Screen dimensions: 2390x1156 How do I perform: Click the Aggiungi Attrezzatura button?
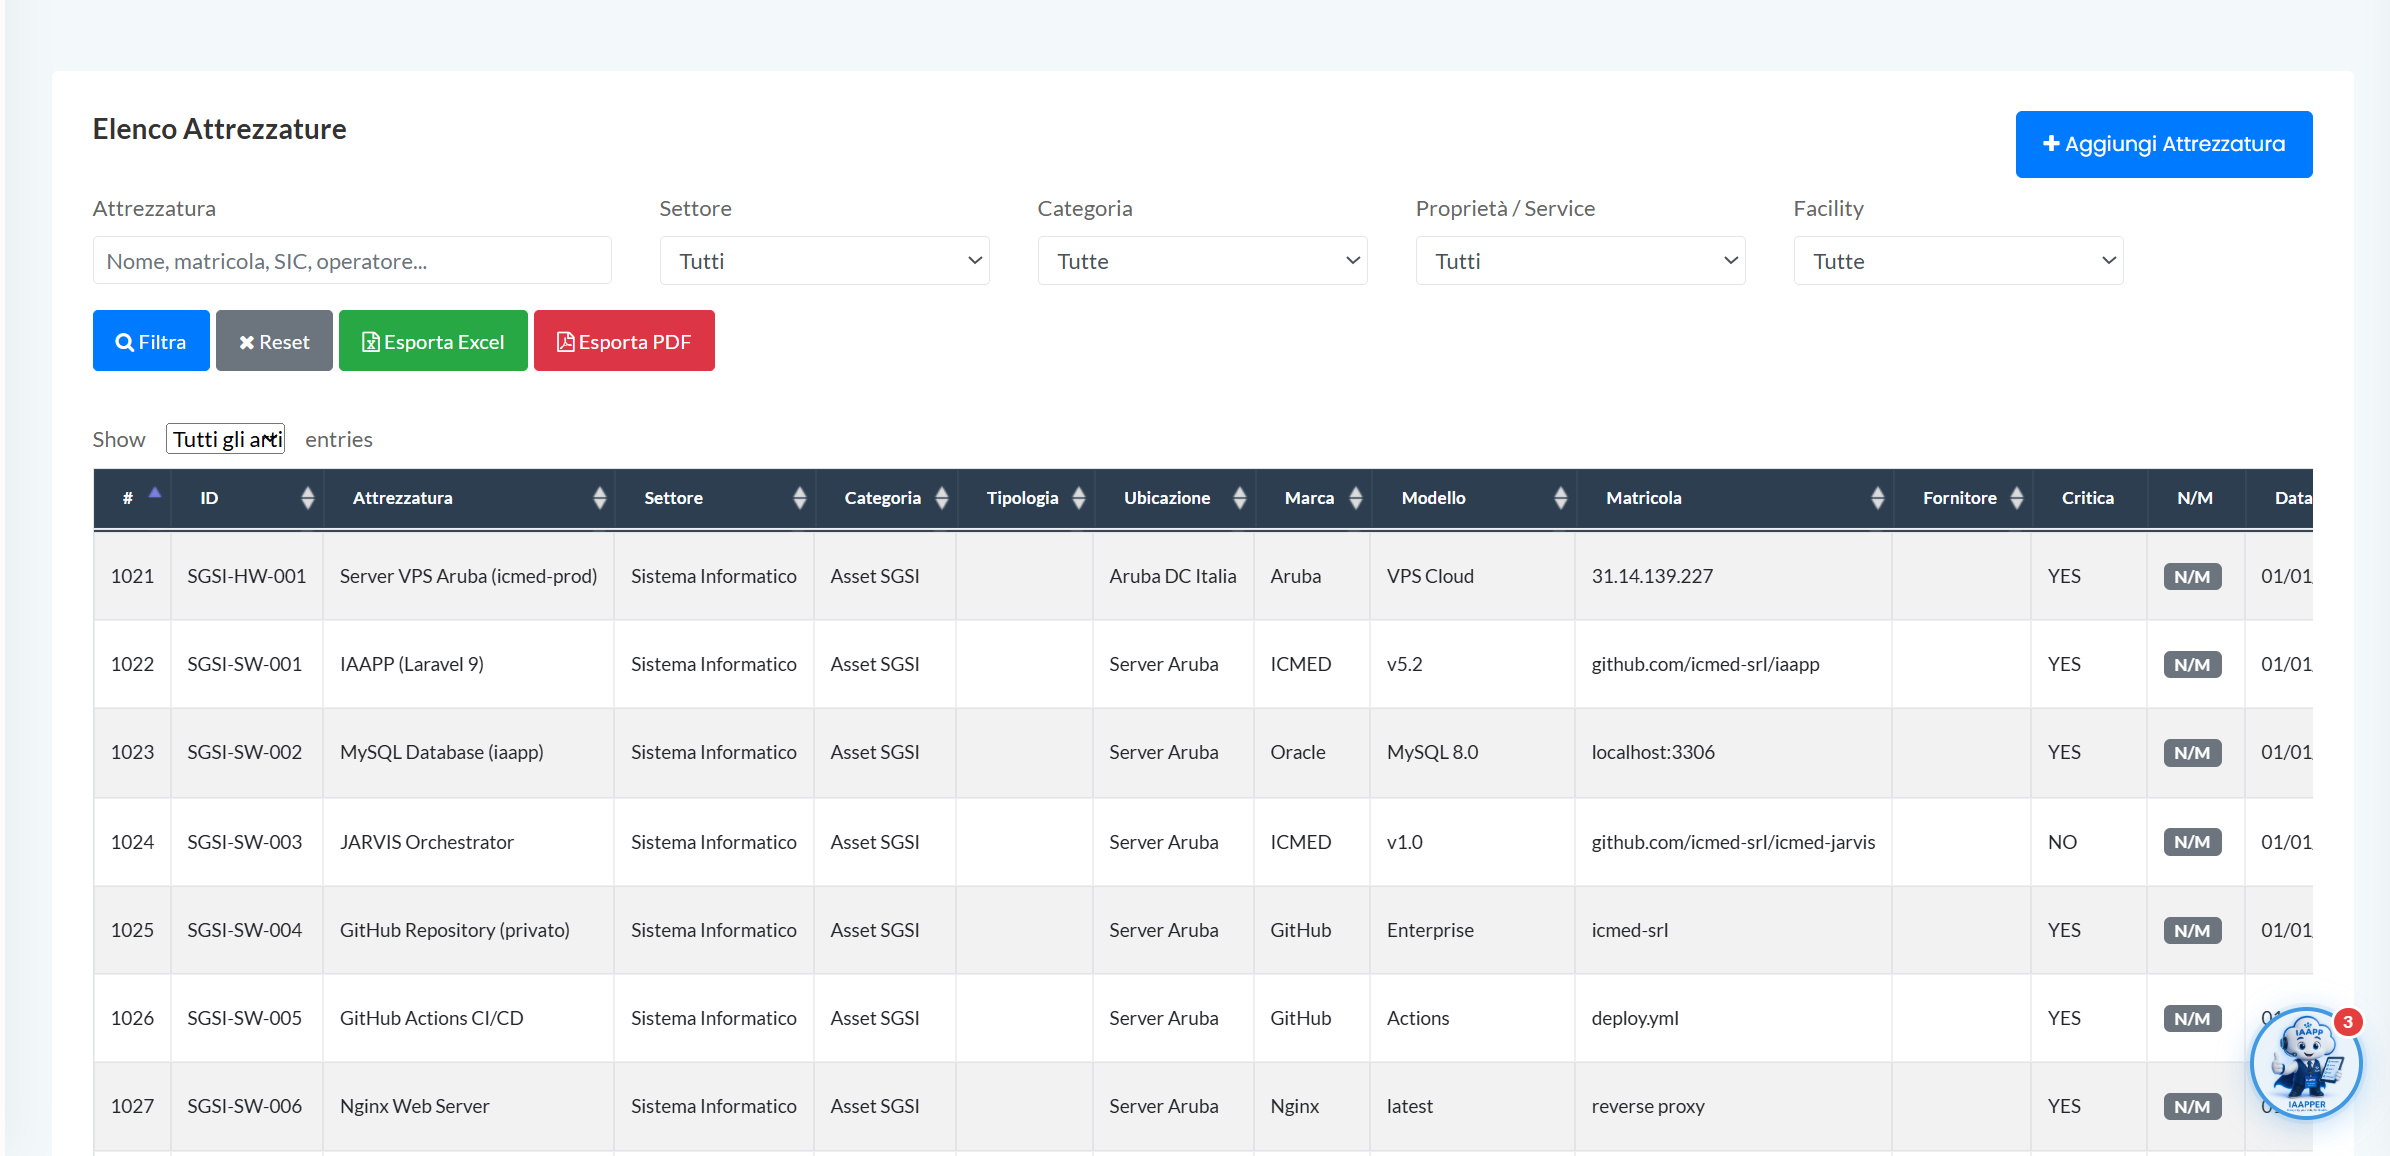(2163, 144)
